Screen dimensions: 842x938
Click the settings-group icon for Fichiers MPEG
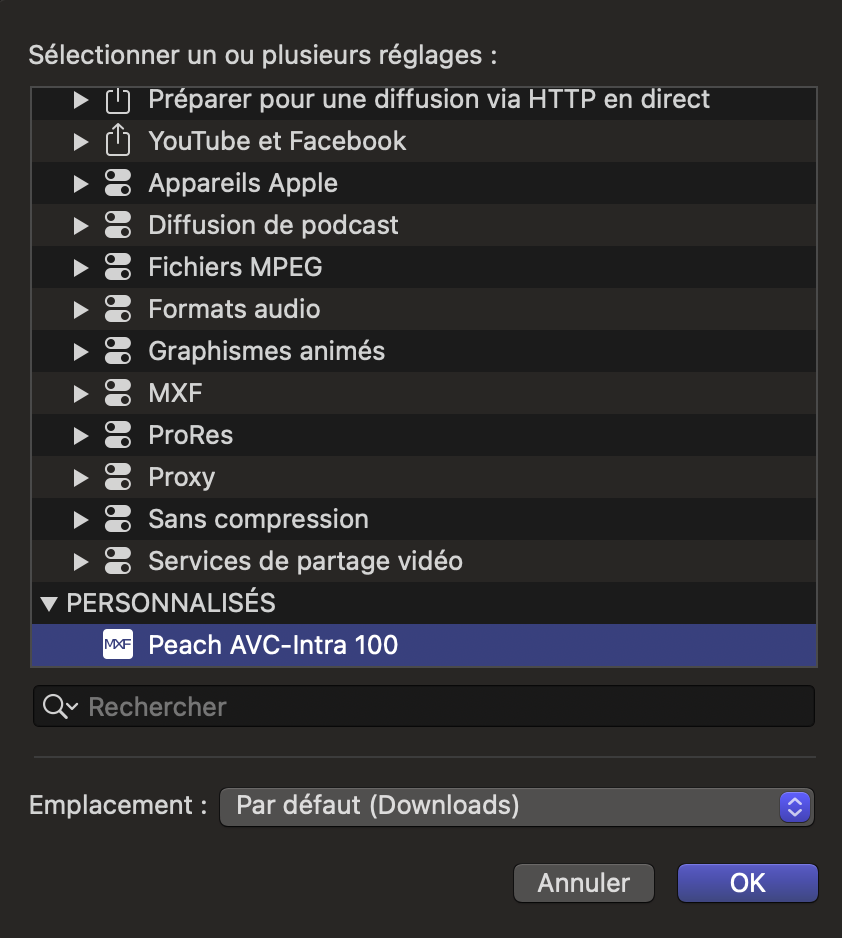118,267
